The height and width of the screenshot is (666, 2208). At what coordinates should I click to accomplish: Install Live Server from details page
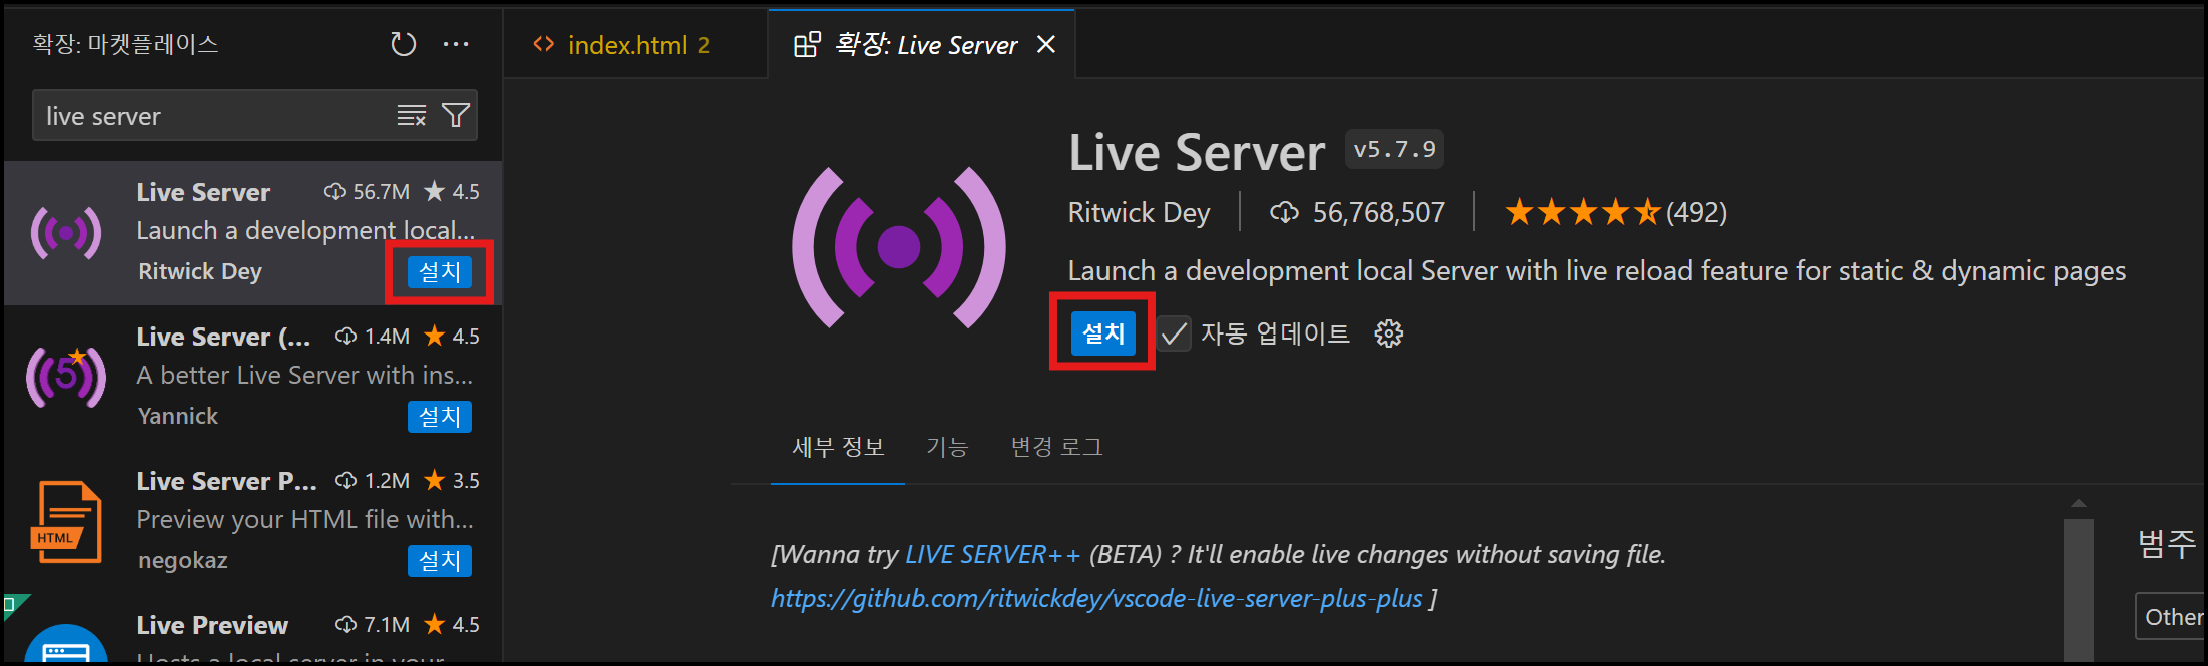point(1103,333)
